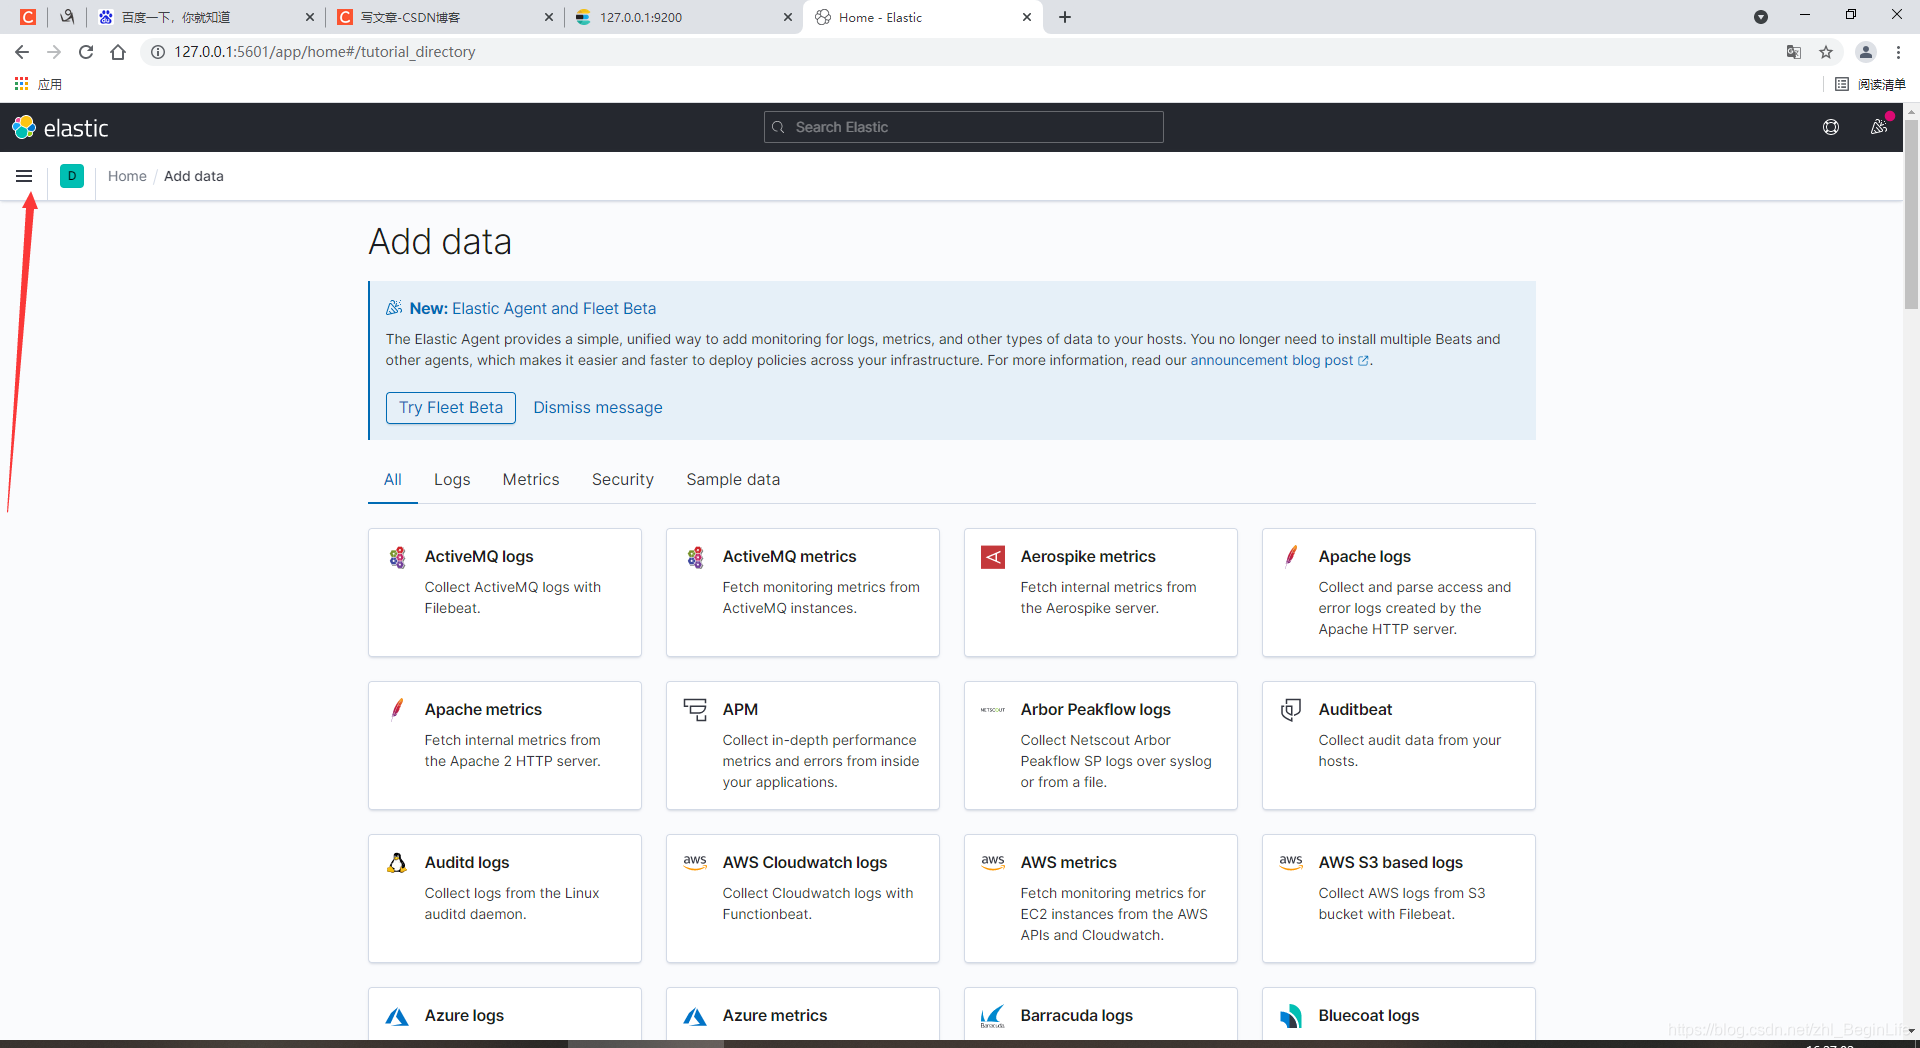Click the Apache metrics feather icon
This screenshot has height=1048, width=1920.
[397, 709]
